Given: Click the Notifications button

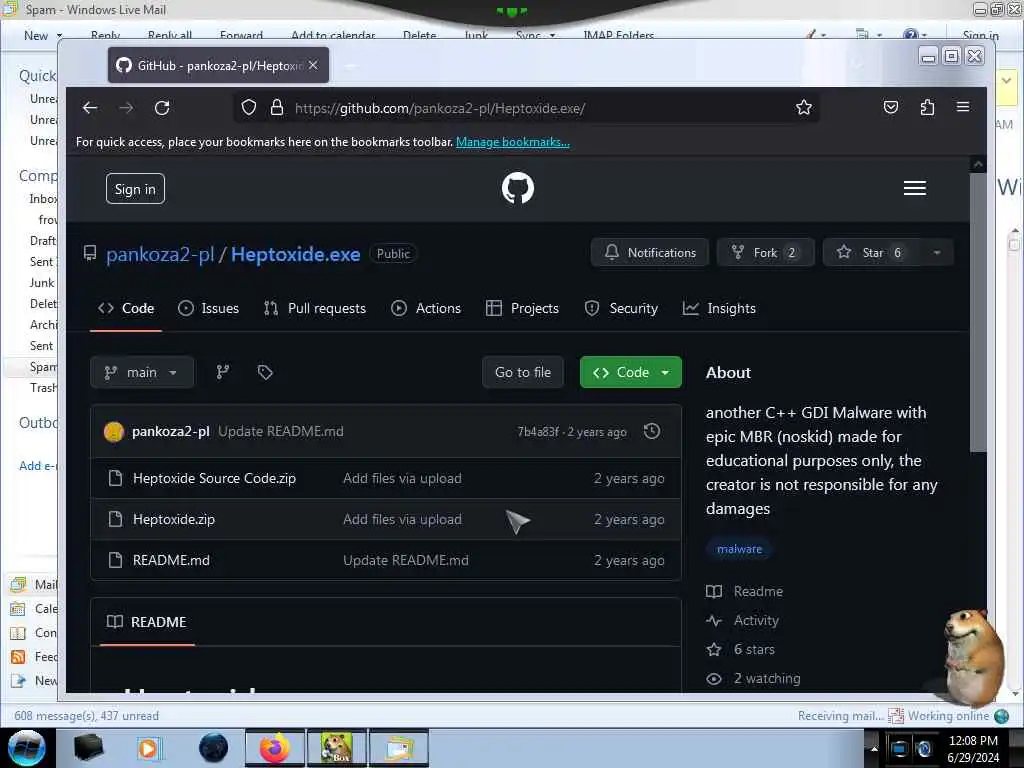Looking at the screenshot, I should coord(650,253).
